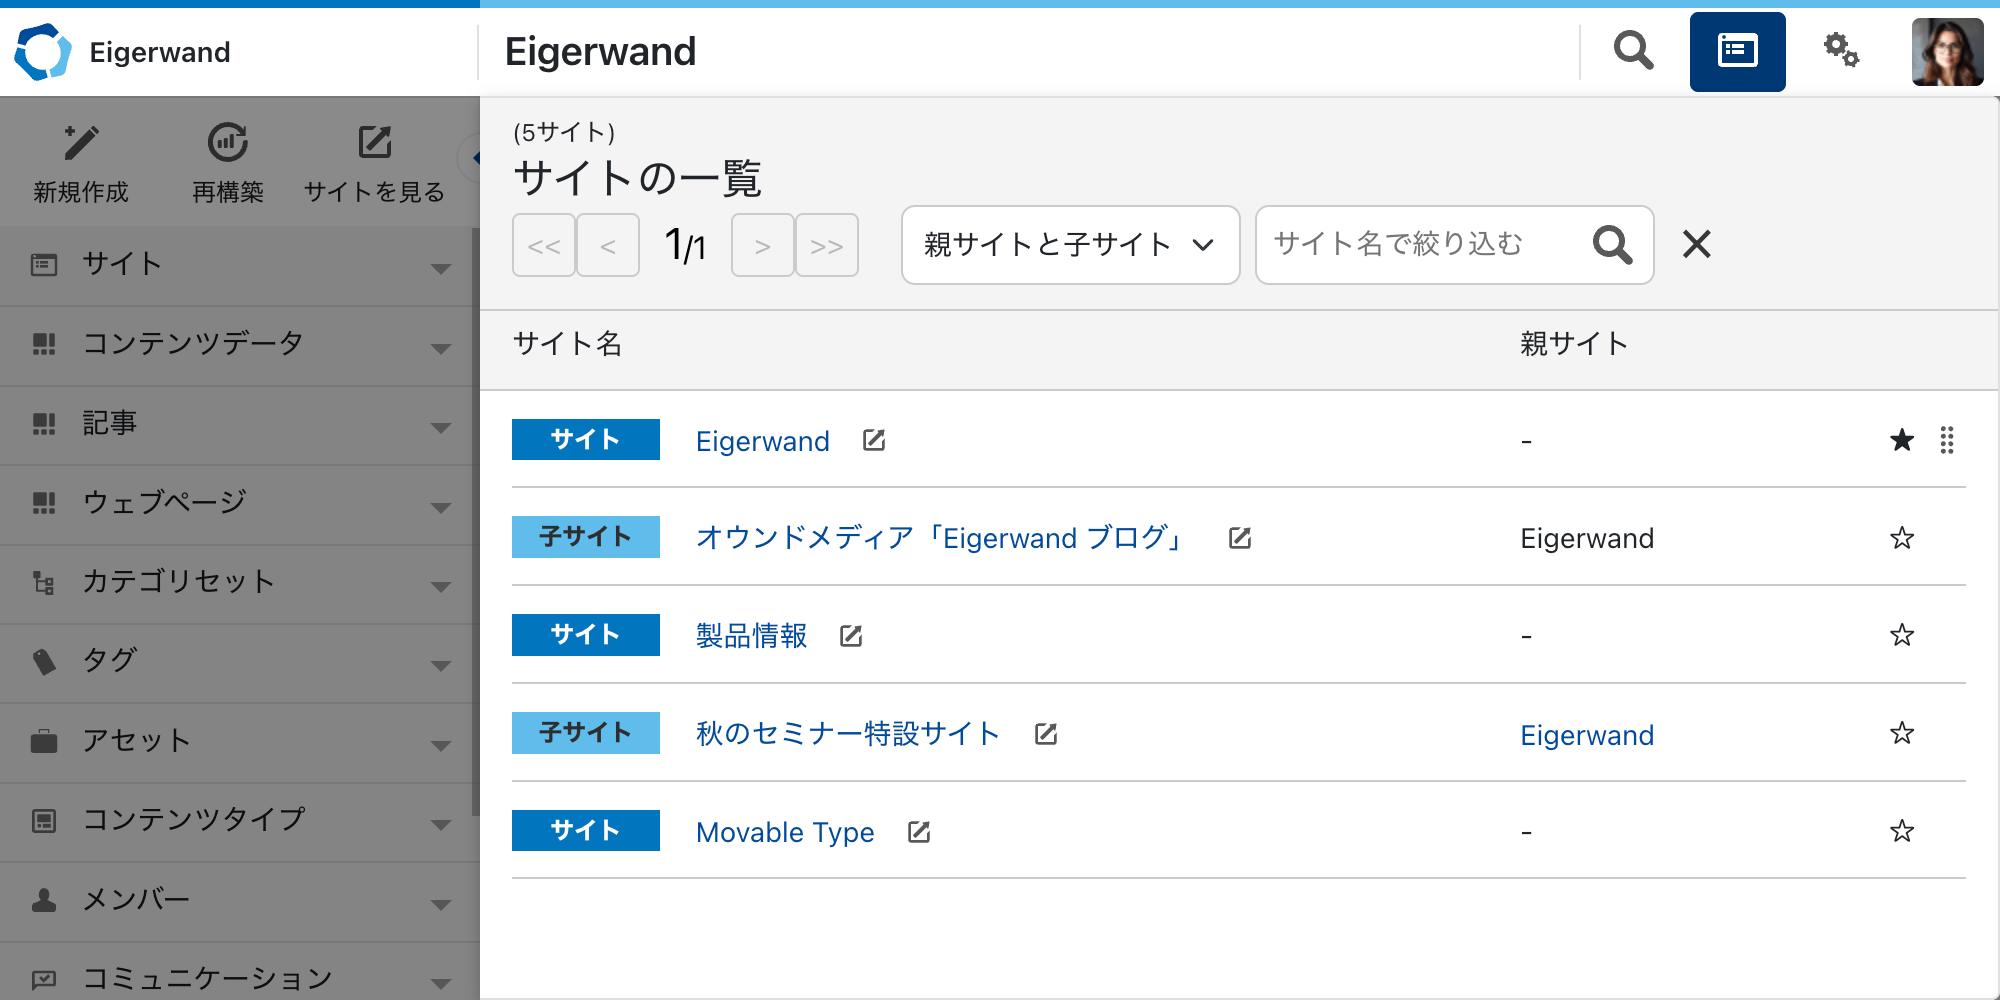This screenshot has width=2000, height=1000.
Task: Open external link icon next to 製品情報
Action: 851,636
